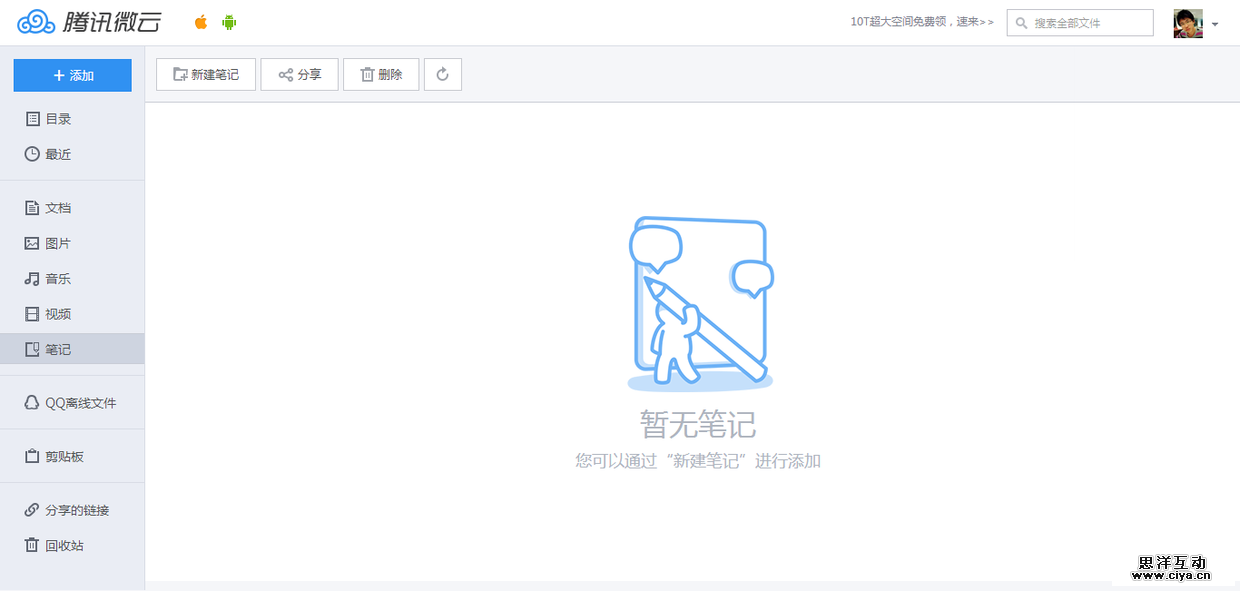Viewport: 1240px width, 591px height.
Task: Click the search box for all files
Action: (x=1080, y=23)
